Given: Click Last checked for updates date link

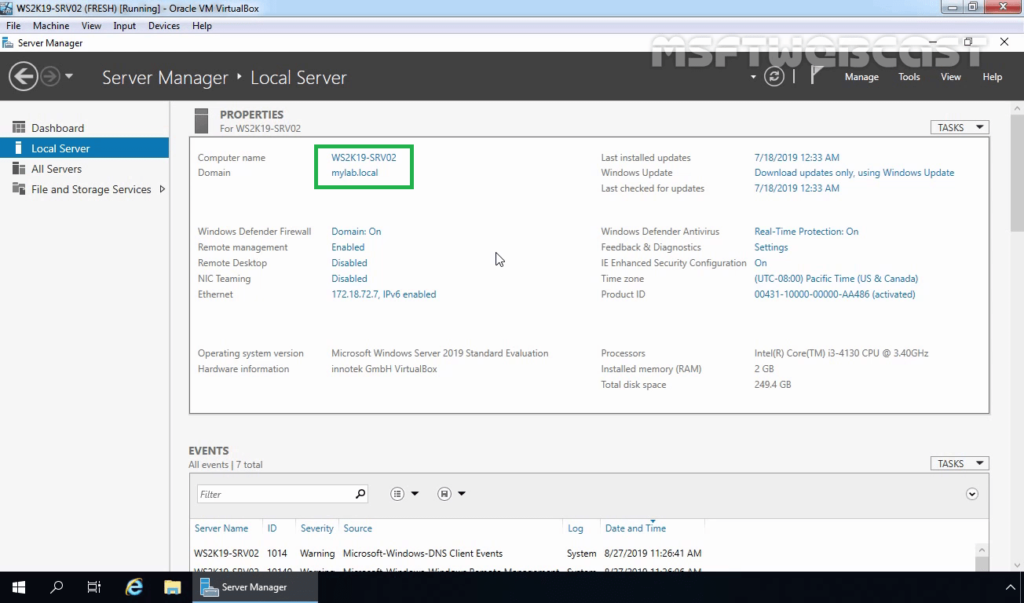Looking at the screenshot, I should point(797,188).
